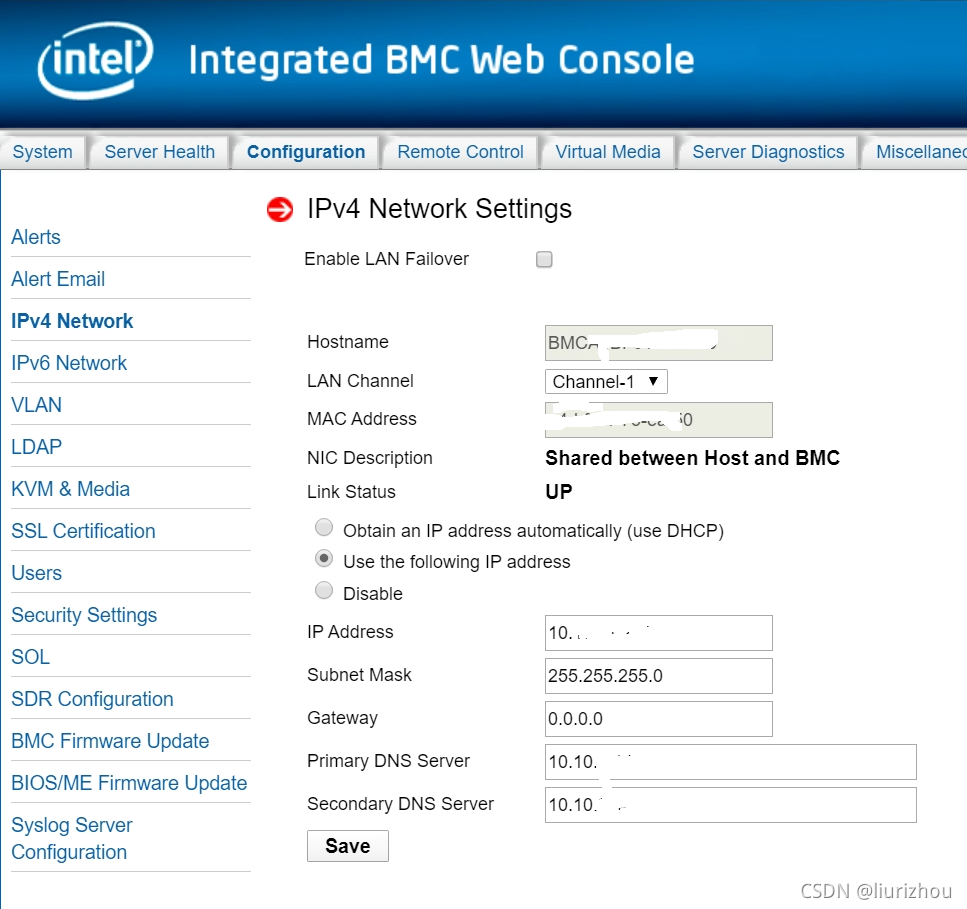Open BMC Firmware Update
This screenshot has height=909, width=967.
(110, 740)
